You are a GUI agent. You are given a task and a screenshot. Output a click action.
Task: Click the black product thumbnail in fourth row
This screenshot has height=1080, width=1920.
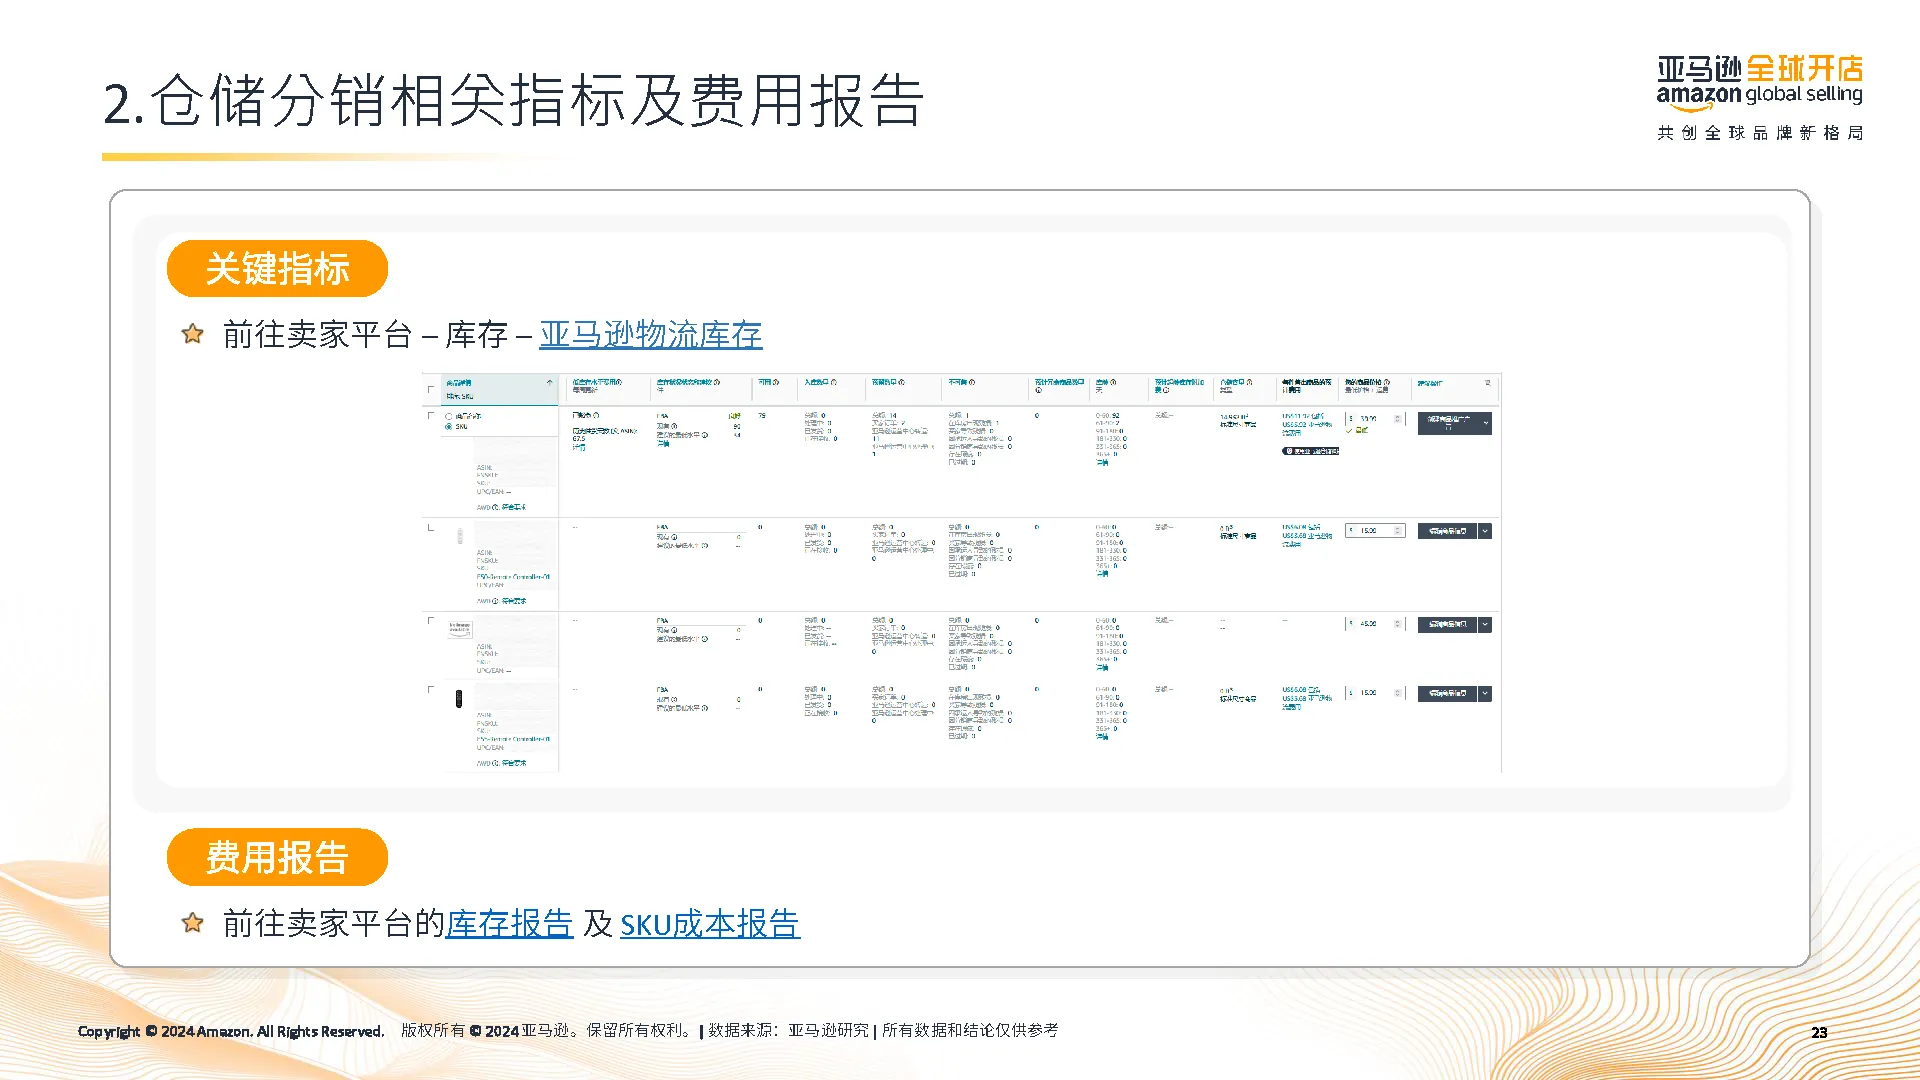click(459, 698)
